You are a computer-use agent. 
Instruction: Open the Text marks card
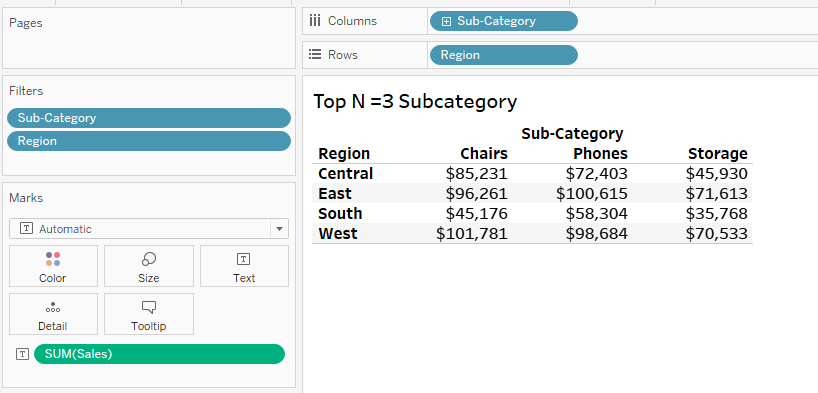[244, 266]
